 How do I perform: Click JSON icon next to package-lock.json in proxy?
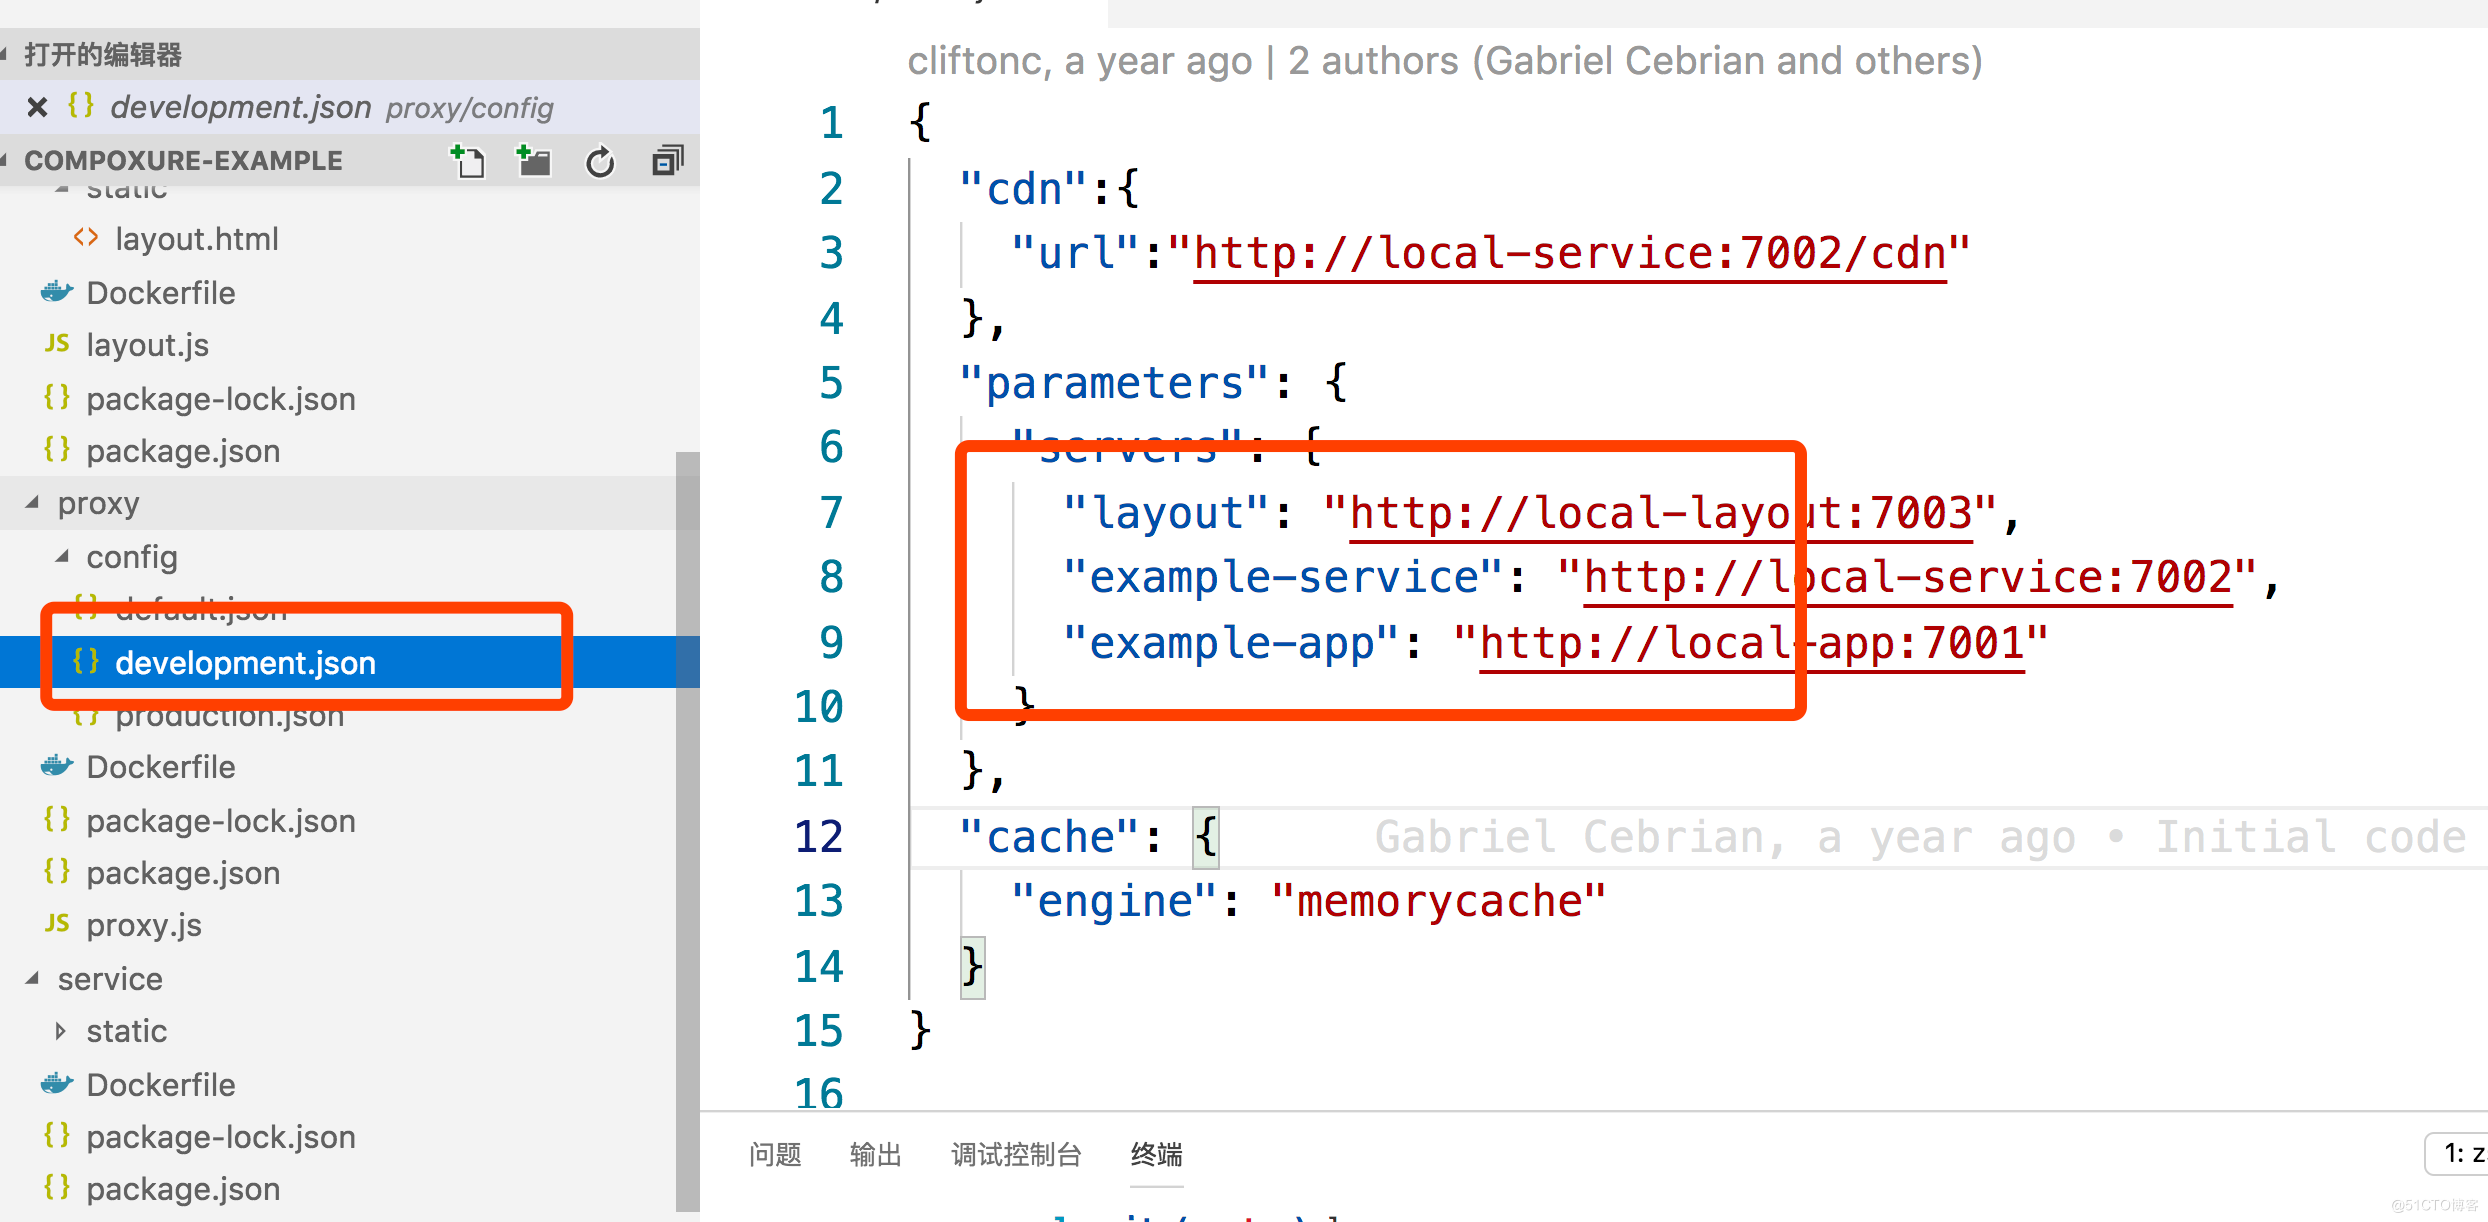pyautogui.click(x=57, y=819)
